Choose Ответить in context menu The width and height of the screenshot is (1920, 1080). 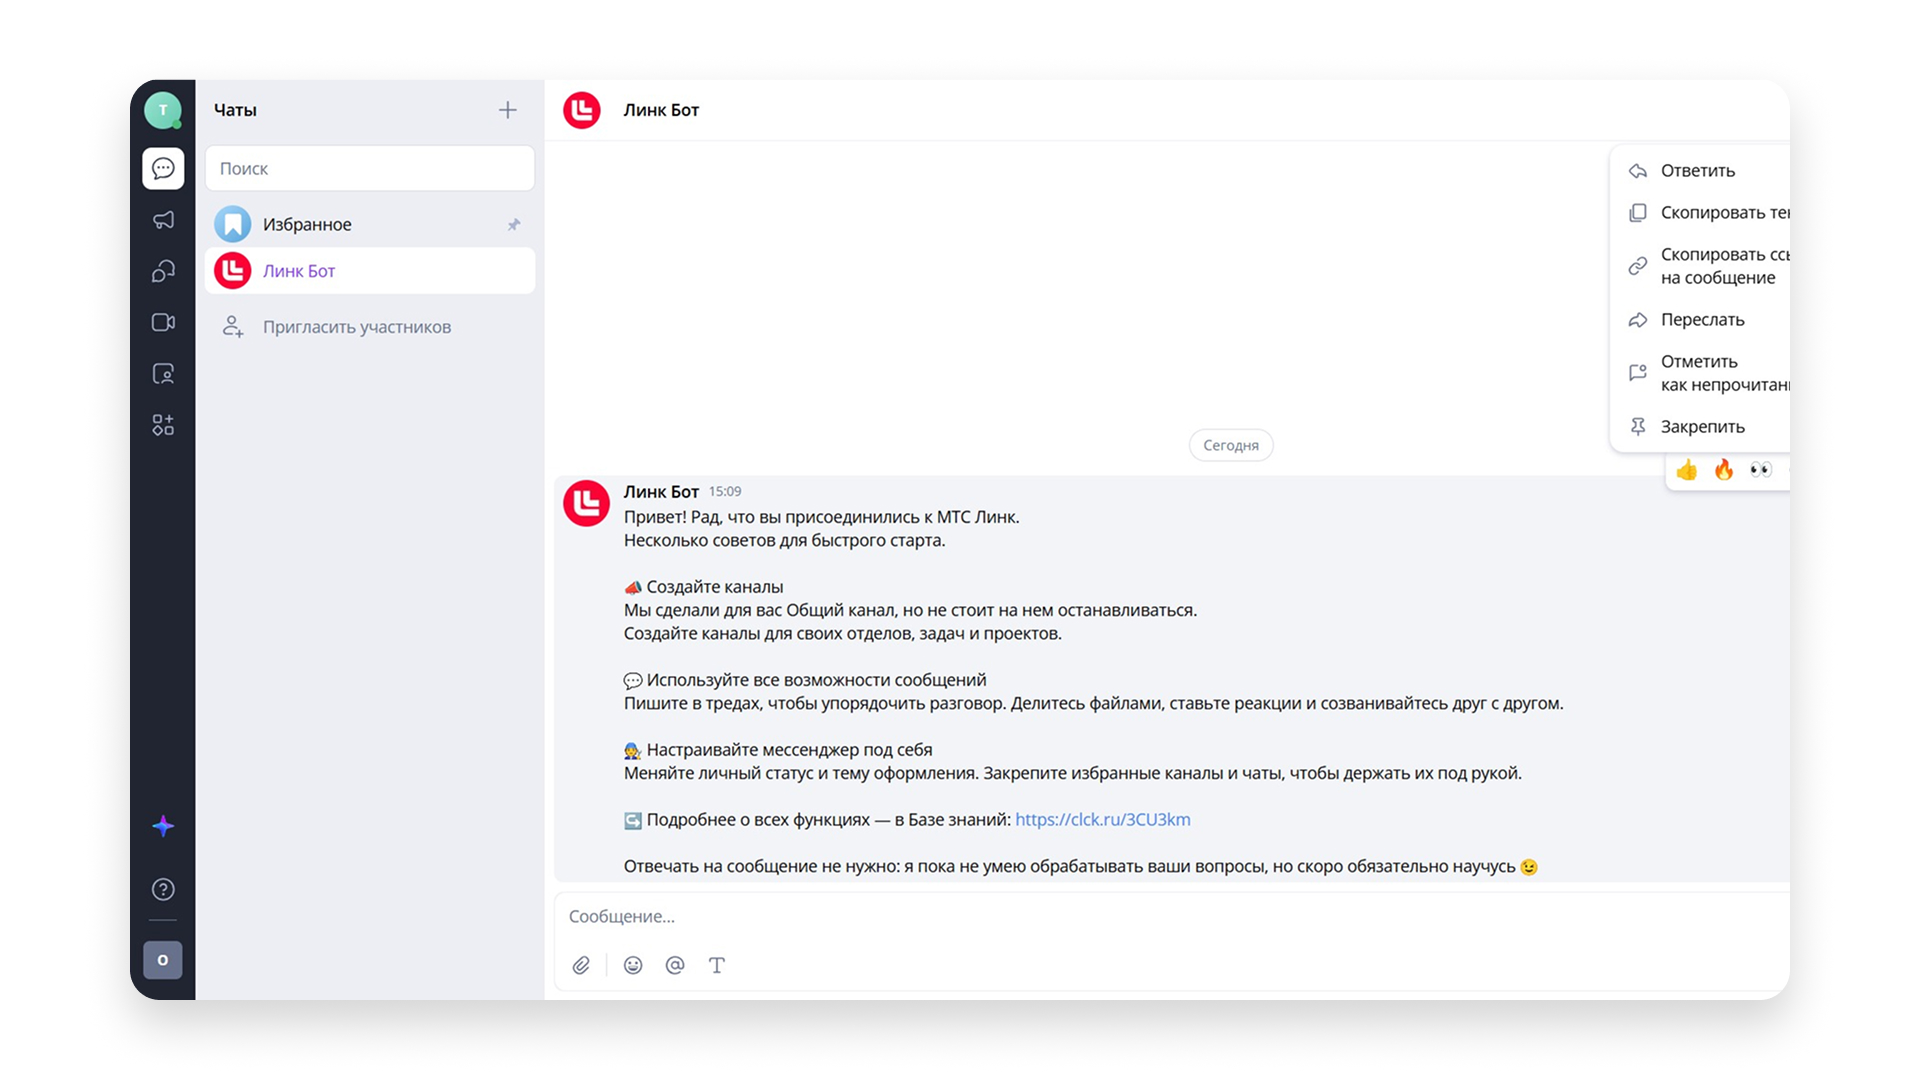coord(1700,171)
